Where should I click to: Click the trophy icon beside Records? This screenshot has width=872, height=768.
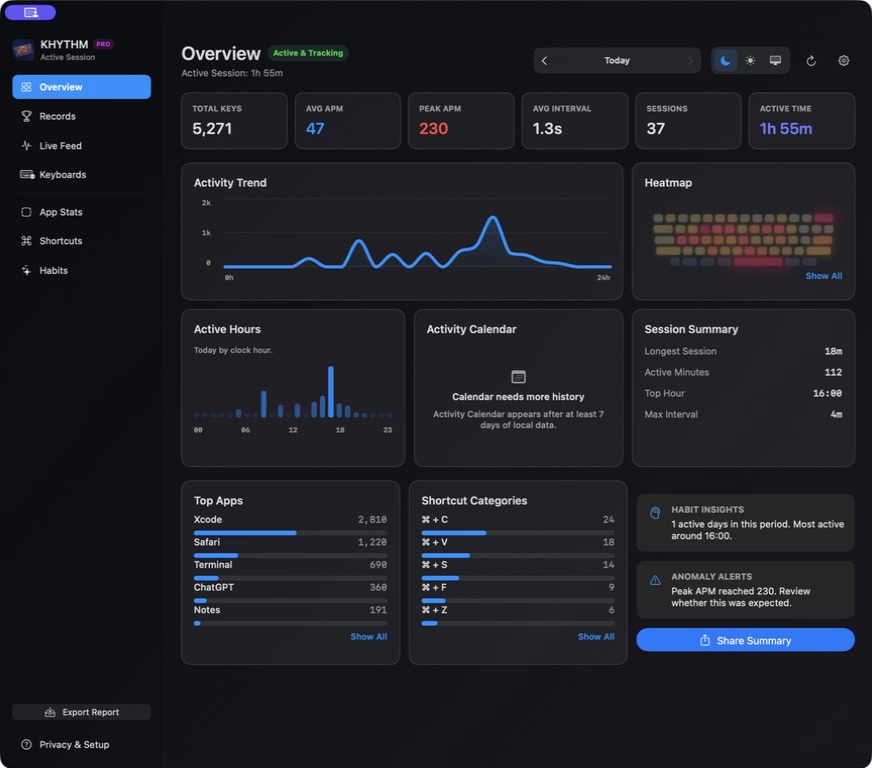tap(26, 116)
